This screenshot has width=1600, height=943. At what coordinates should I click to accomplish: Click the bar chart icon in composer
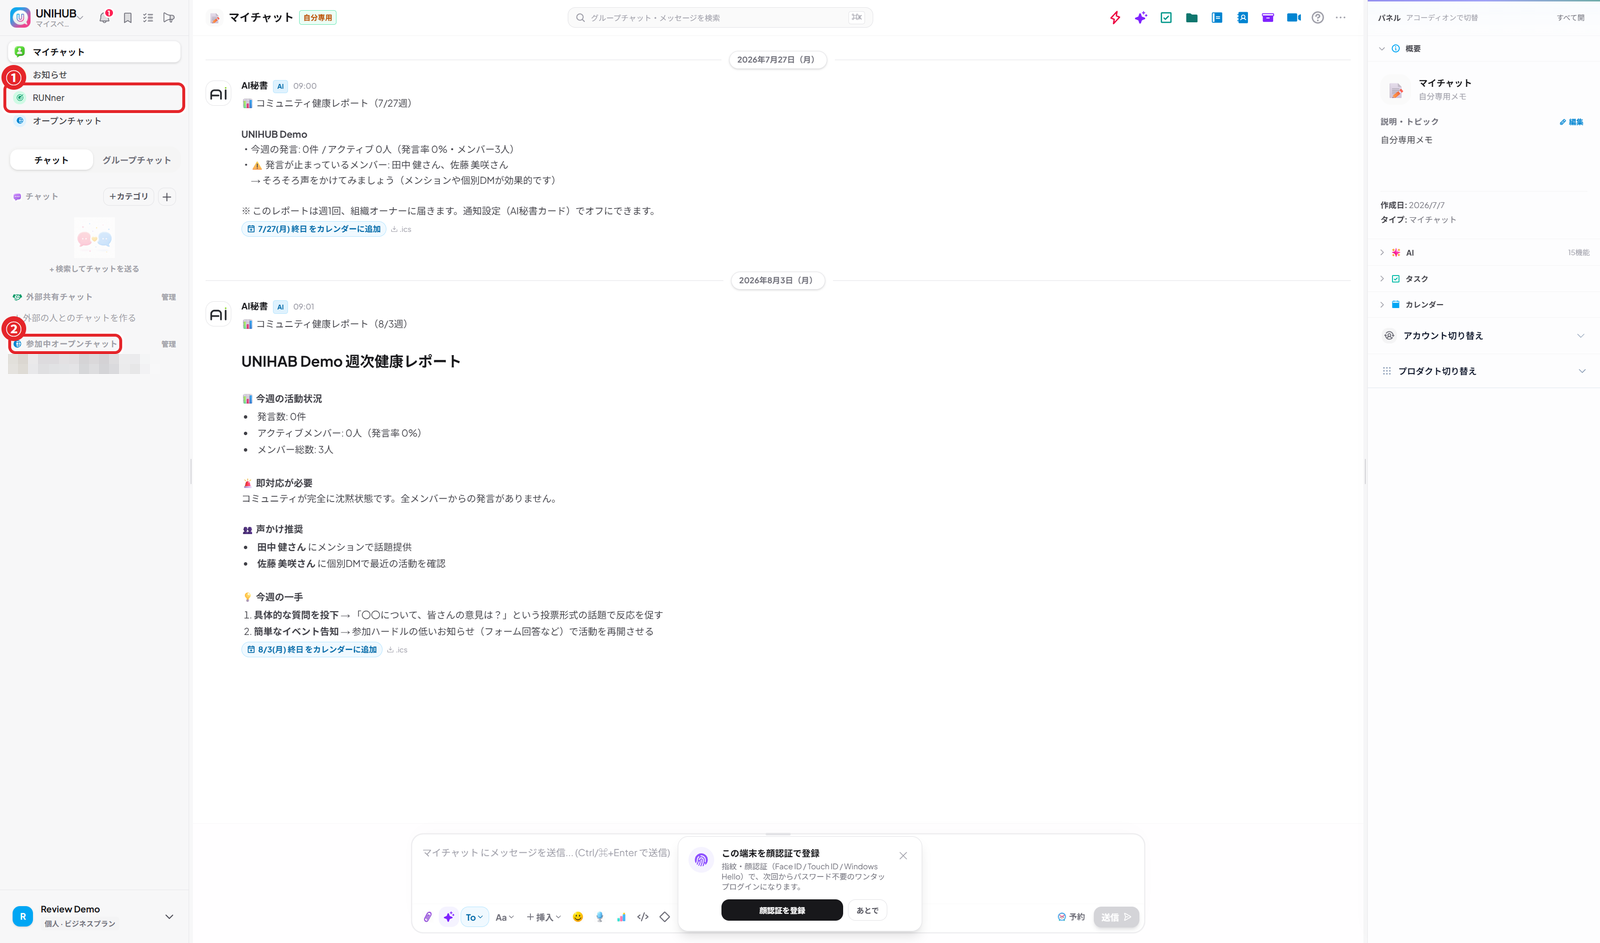tap(621, 917)
